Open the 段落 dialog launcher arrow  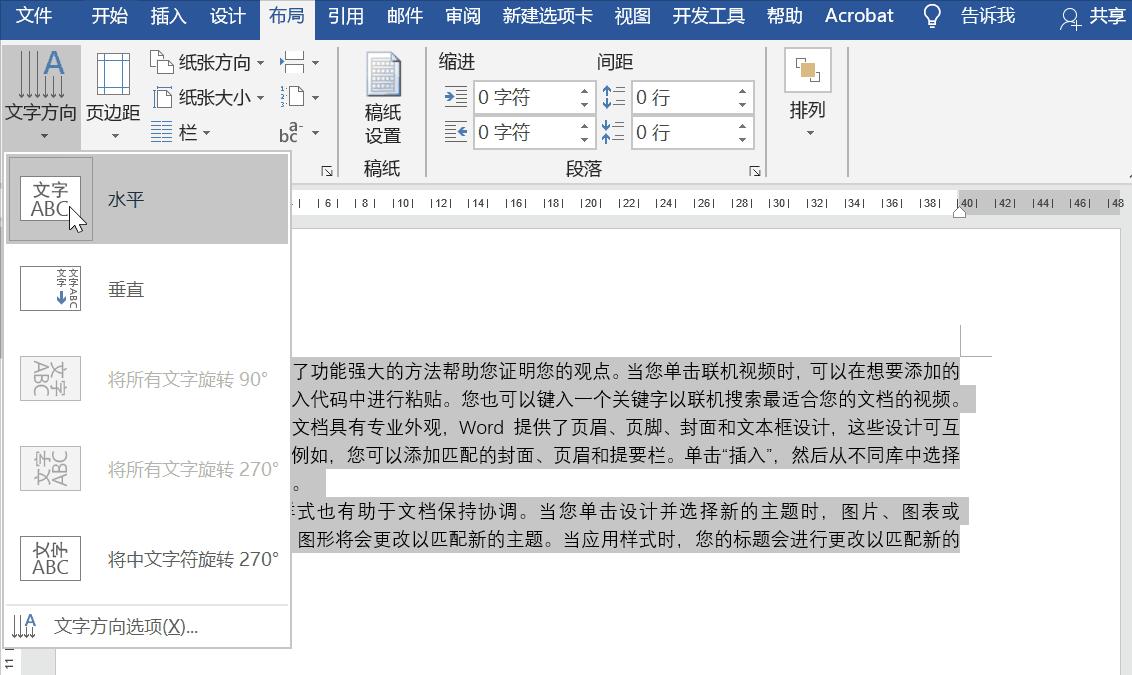tap(756, 170)
